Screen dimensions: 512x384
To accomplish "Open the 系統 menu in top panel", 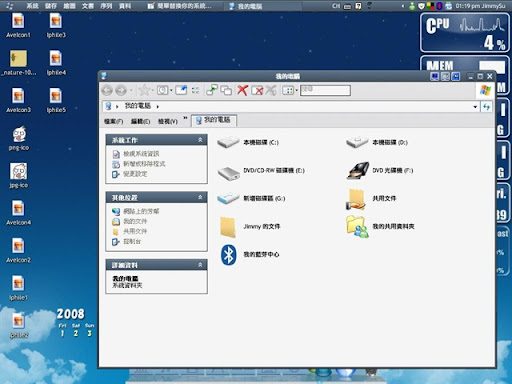I will pyautogui.click(x=32, y=6).
